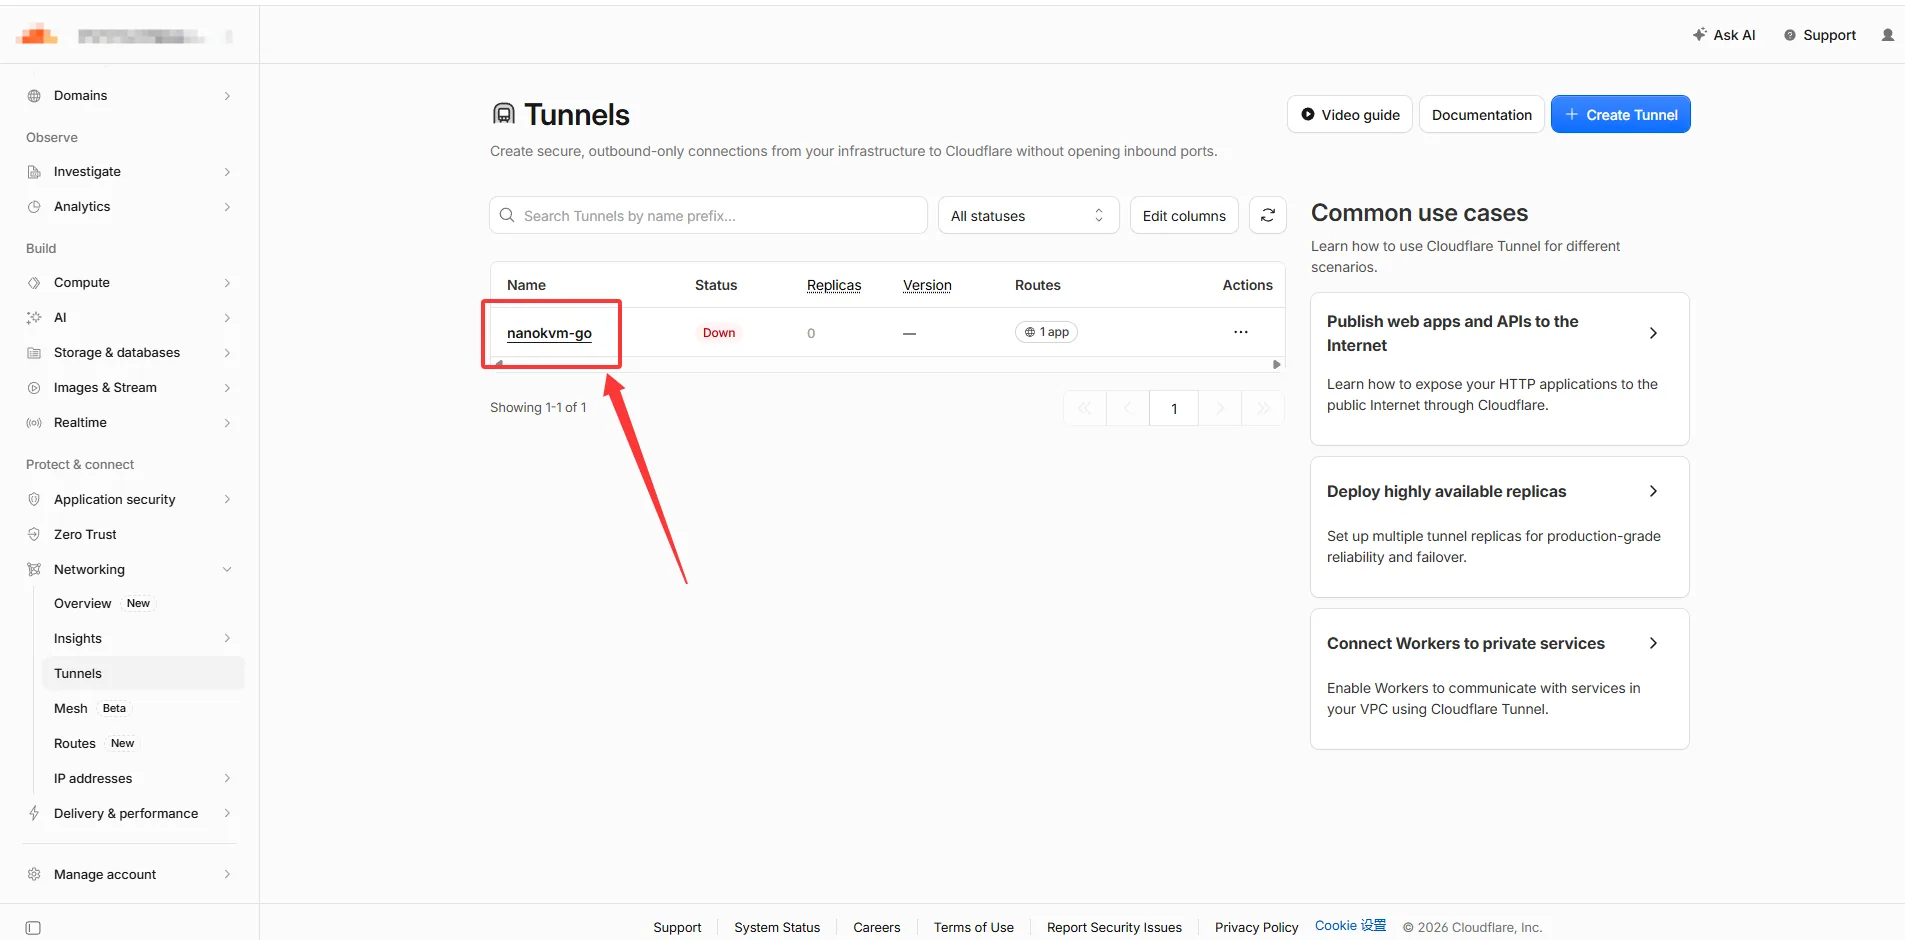Screen dimensions: 1905x940
Task: Open Connect Workers to private services card
Action: click(x=1499, y=679)
